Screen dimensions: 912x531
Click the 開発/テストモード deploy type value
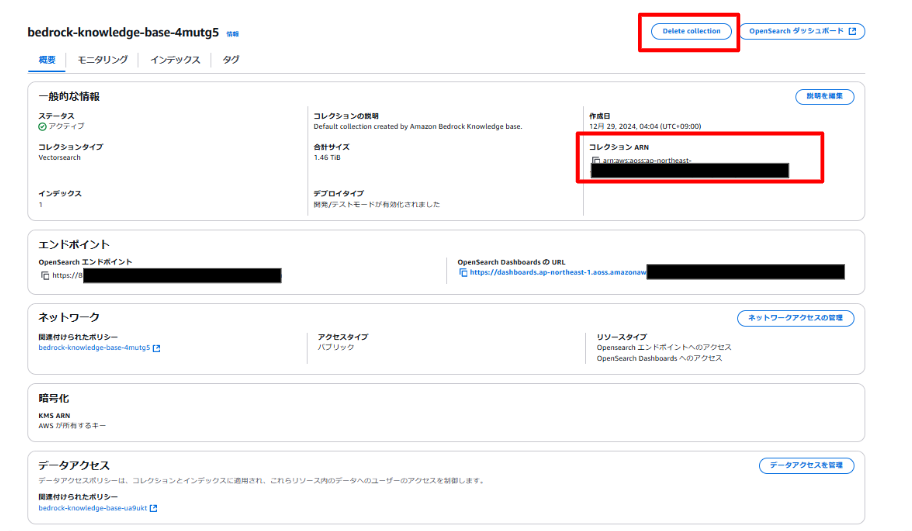(376, 205)
